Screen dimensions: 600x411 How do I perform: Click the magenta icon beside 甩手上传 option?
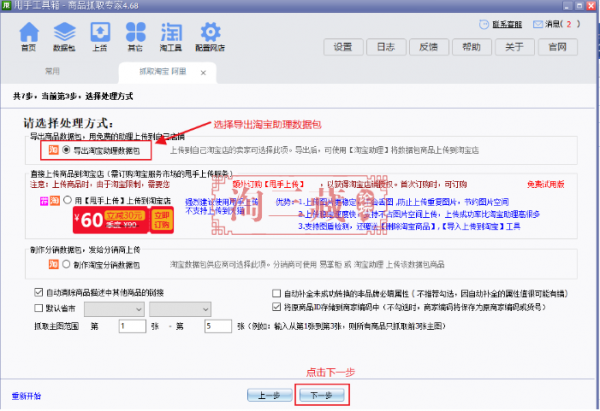pyautogui.click(x=44, y=201)
